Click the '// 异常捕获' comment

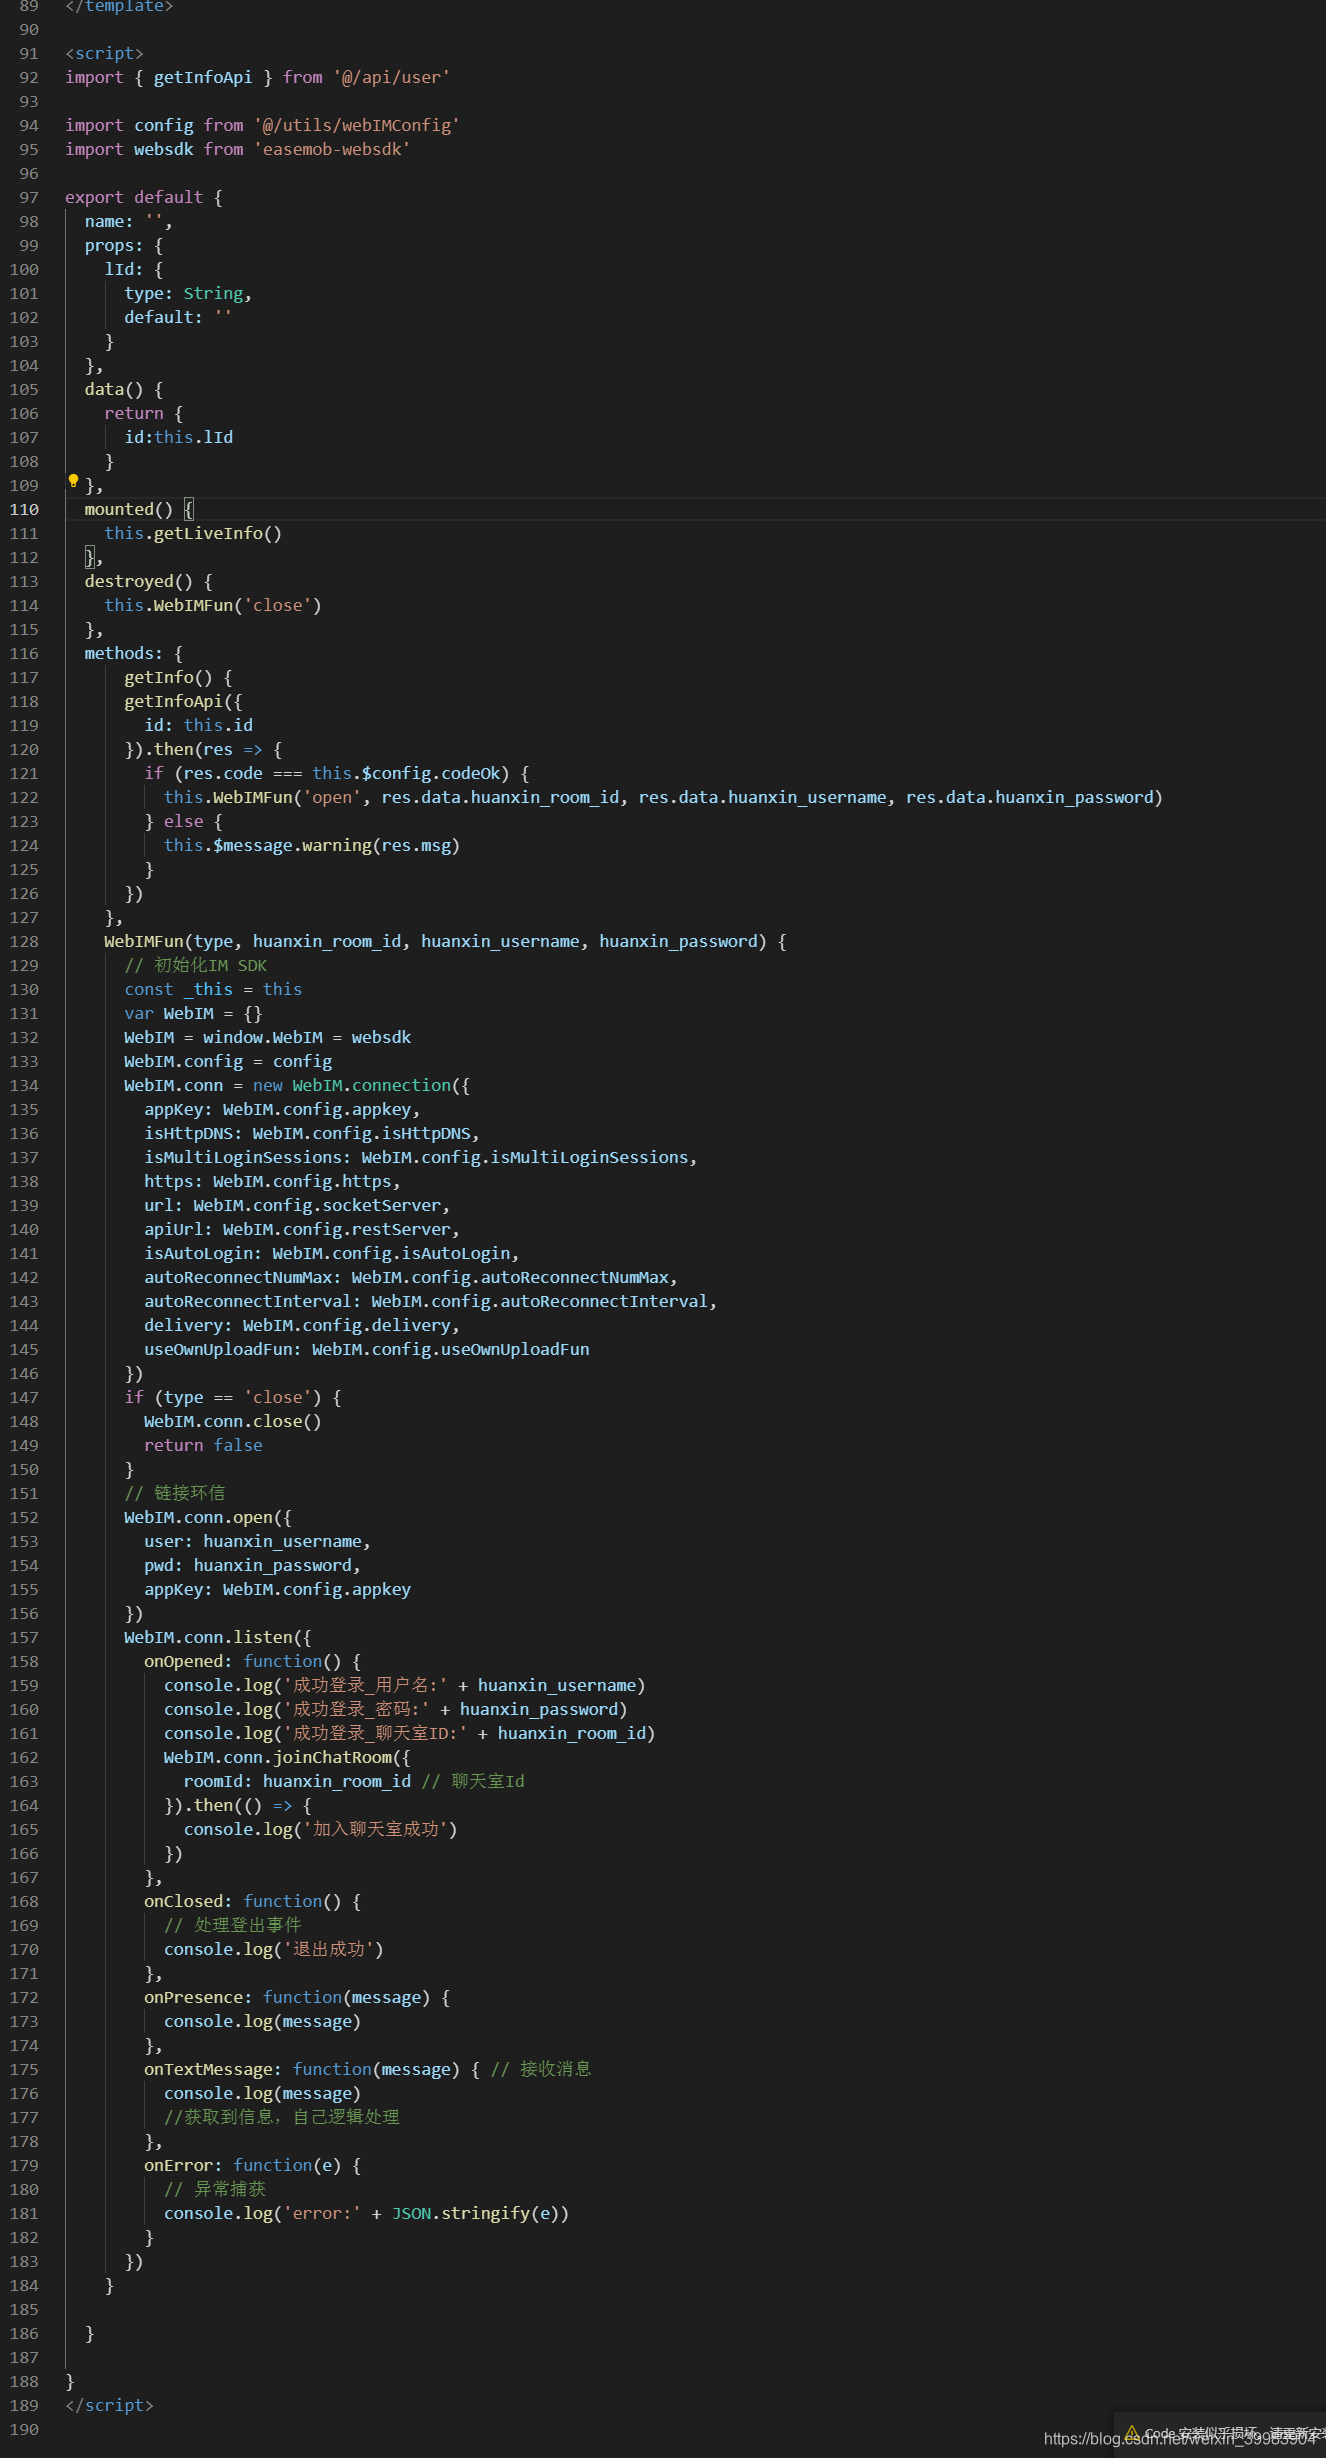(x=215, y=2189)
